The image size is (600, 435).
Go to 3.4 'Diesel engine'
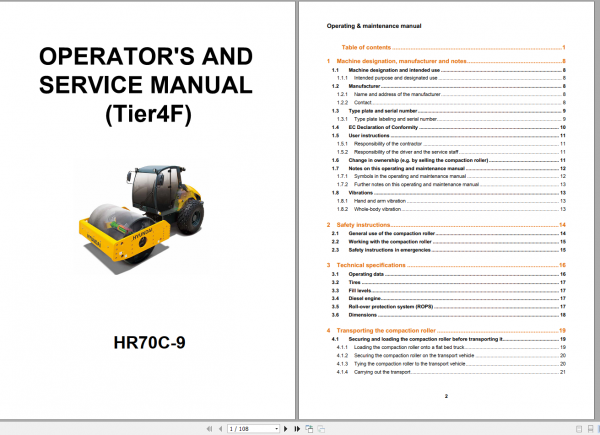[x=449, y=298]
